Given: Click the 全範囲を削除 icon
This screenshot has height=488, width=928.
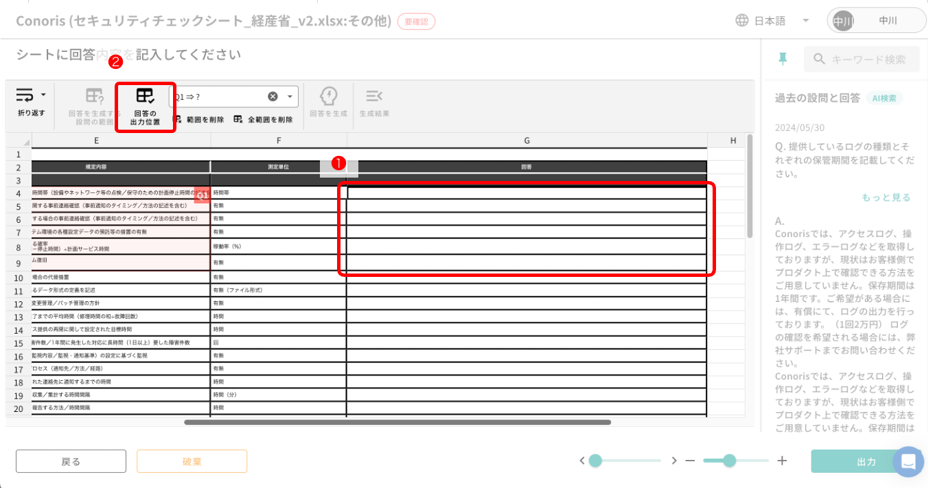Looking at the screenshot, I should (238, 119).
